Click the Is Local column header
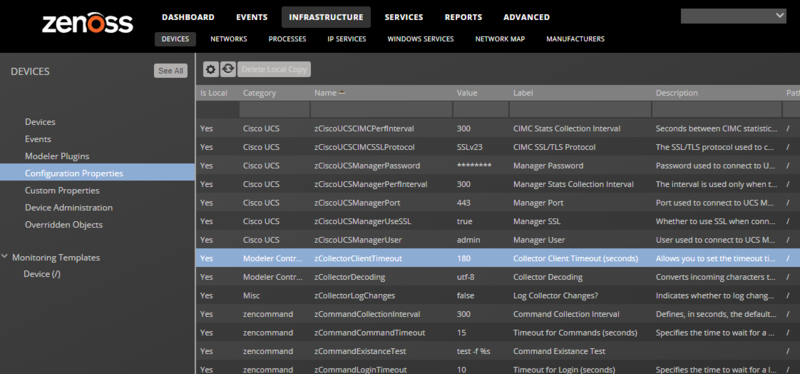The width and height of the screenshot is (800, 374). coord(214,93)
